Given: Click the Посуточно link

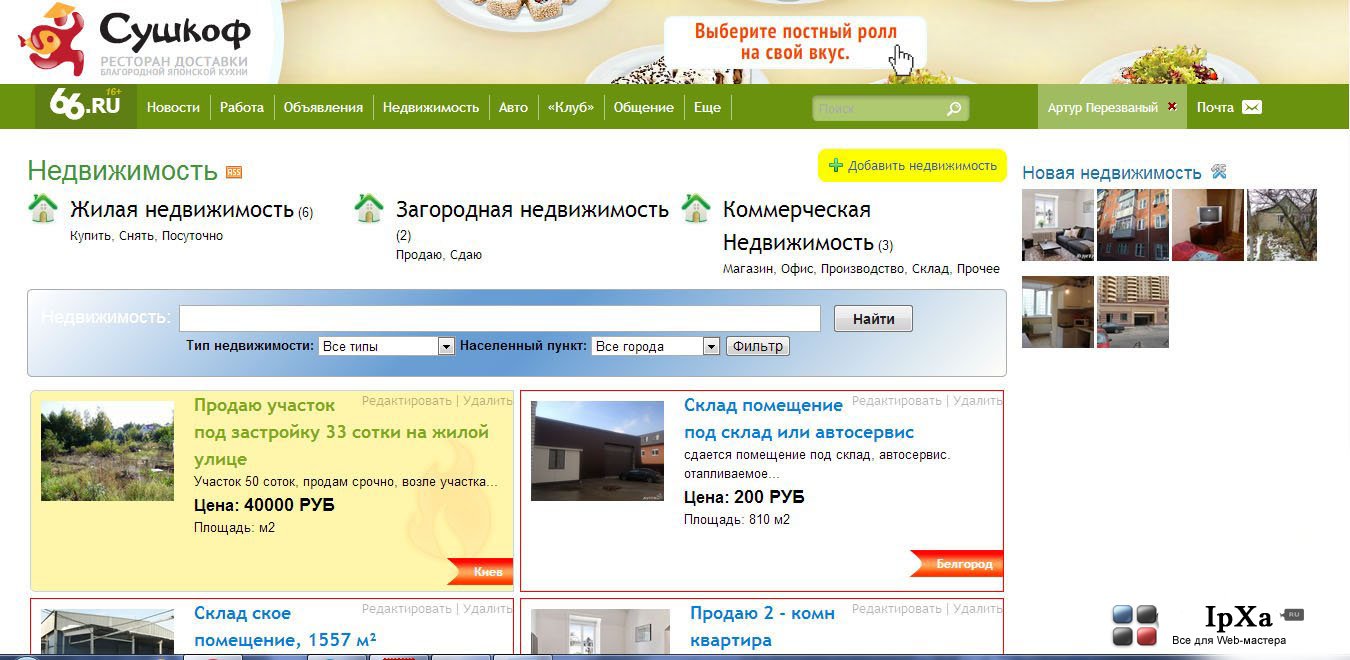Looking at the screenshot, I should [193, 236].
